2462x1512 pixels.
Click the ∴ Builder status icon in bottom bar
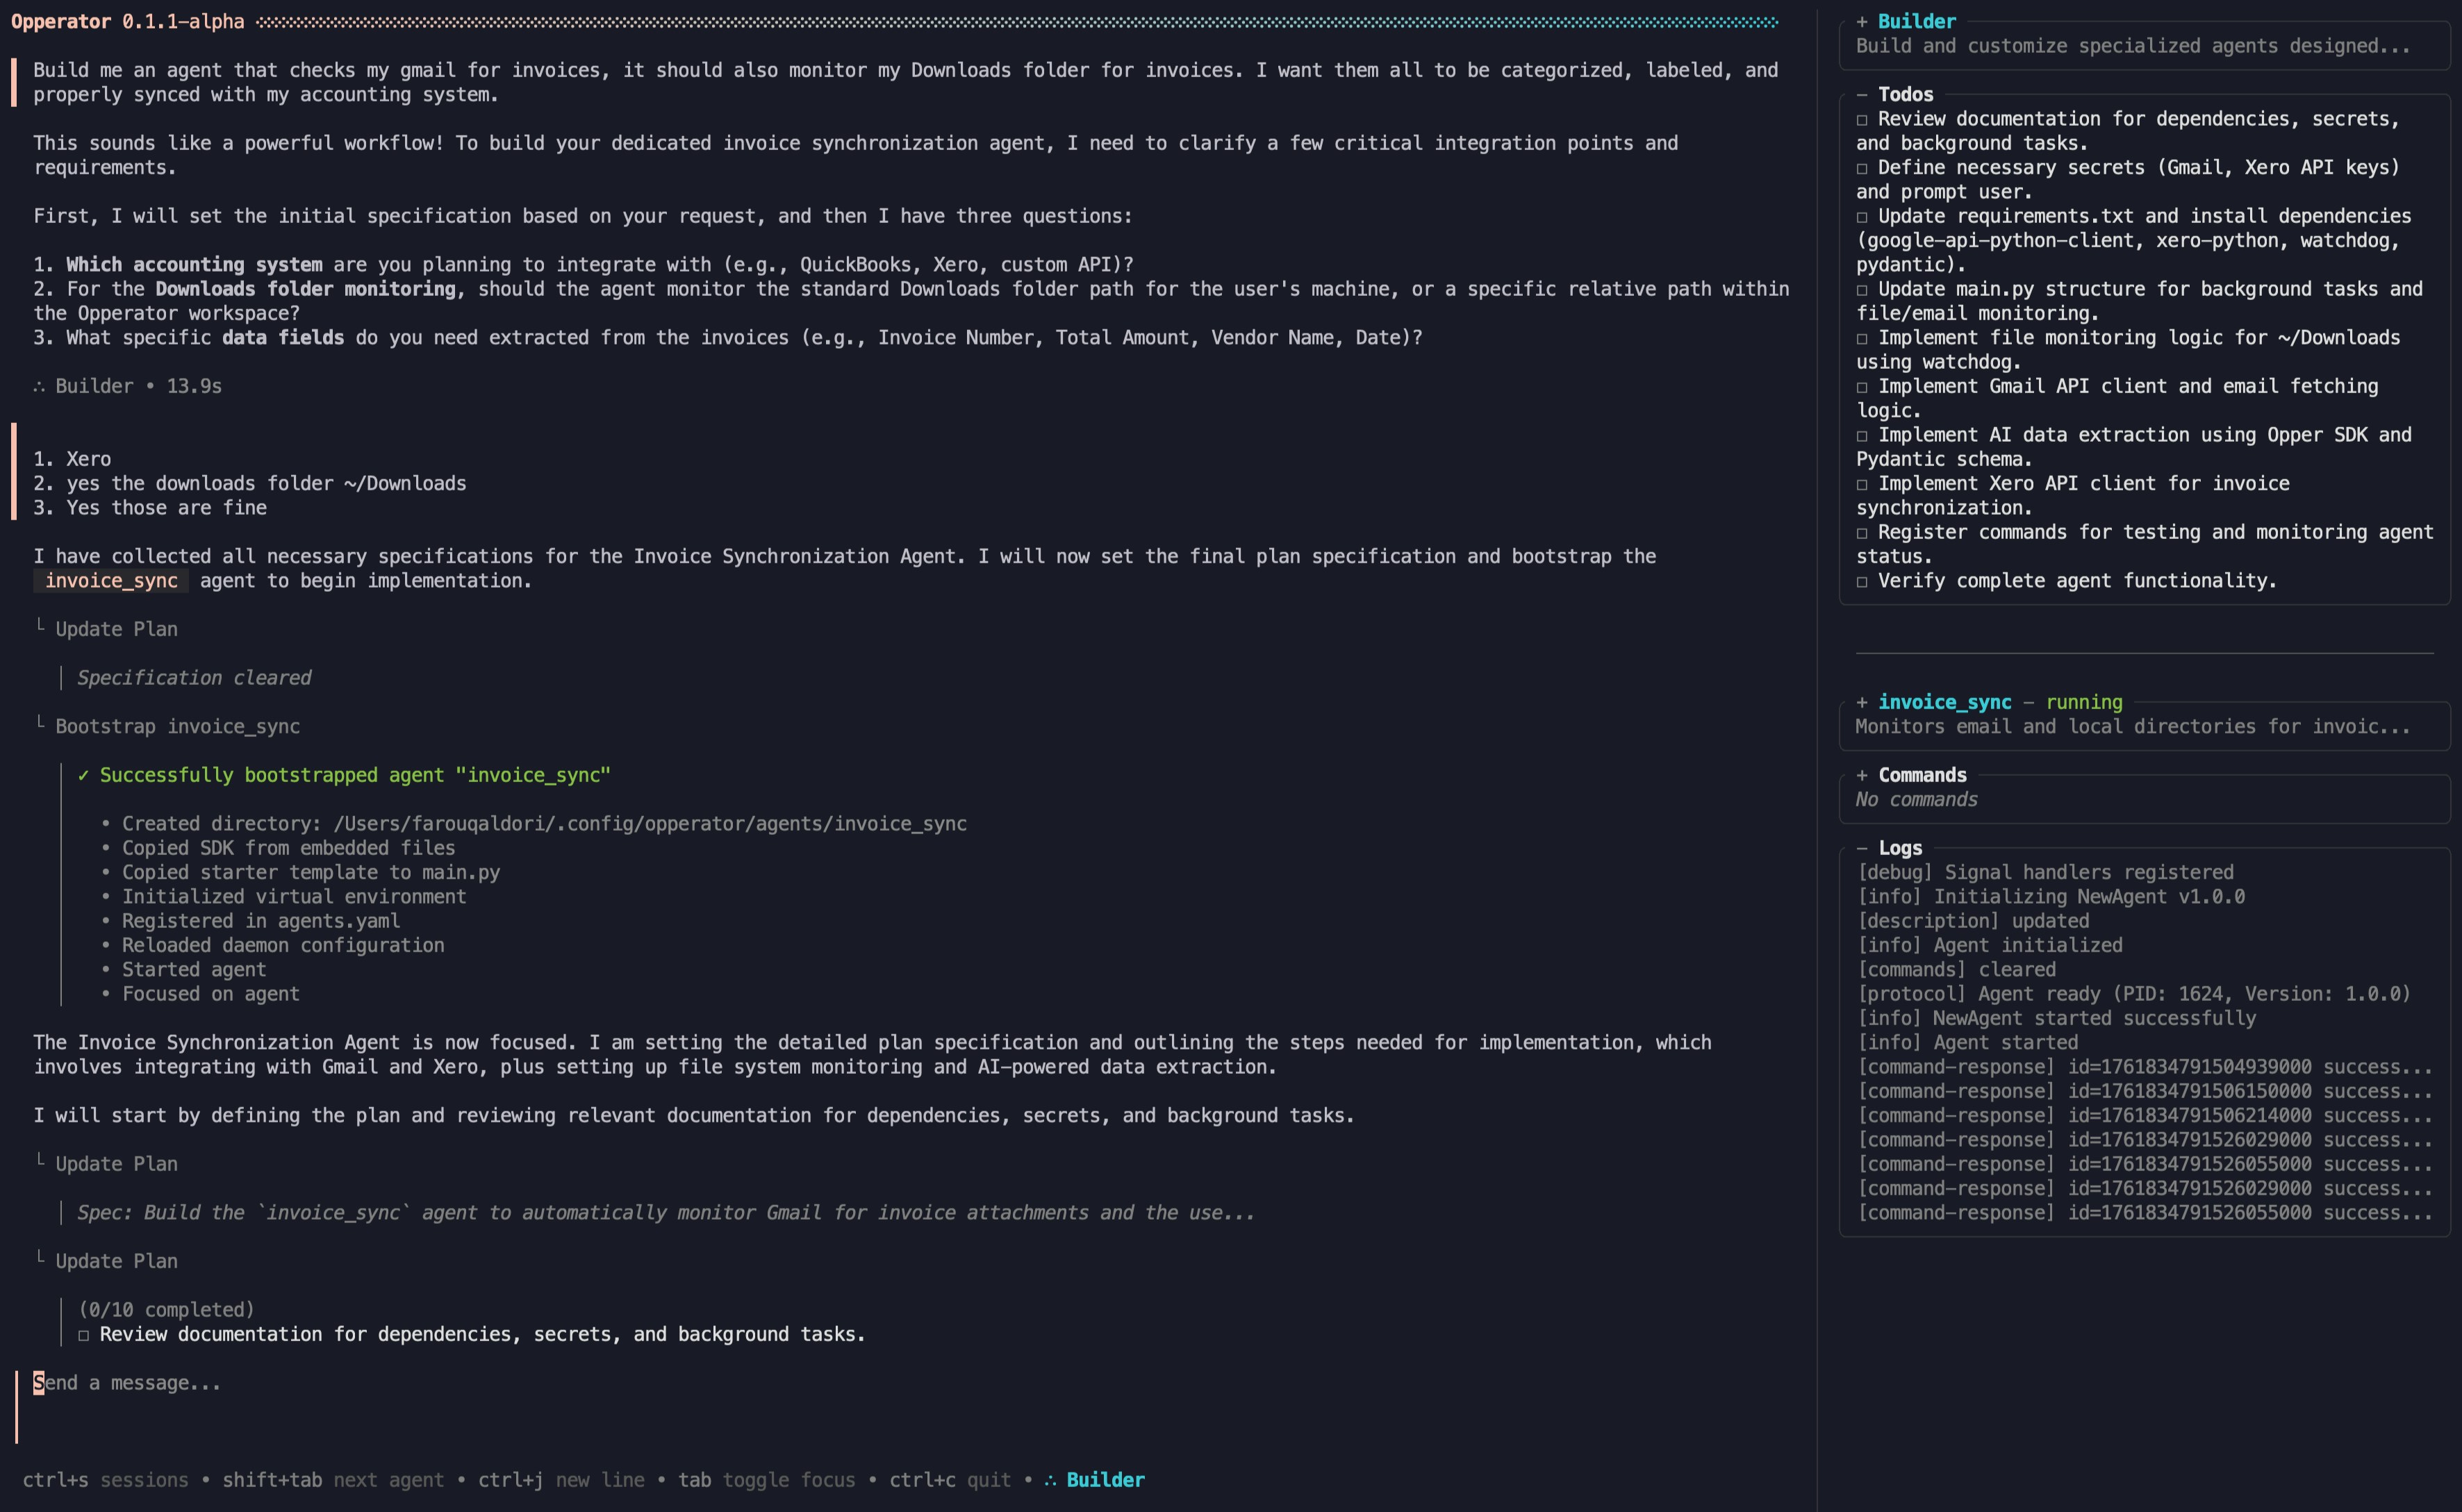(1049, 1479)
